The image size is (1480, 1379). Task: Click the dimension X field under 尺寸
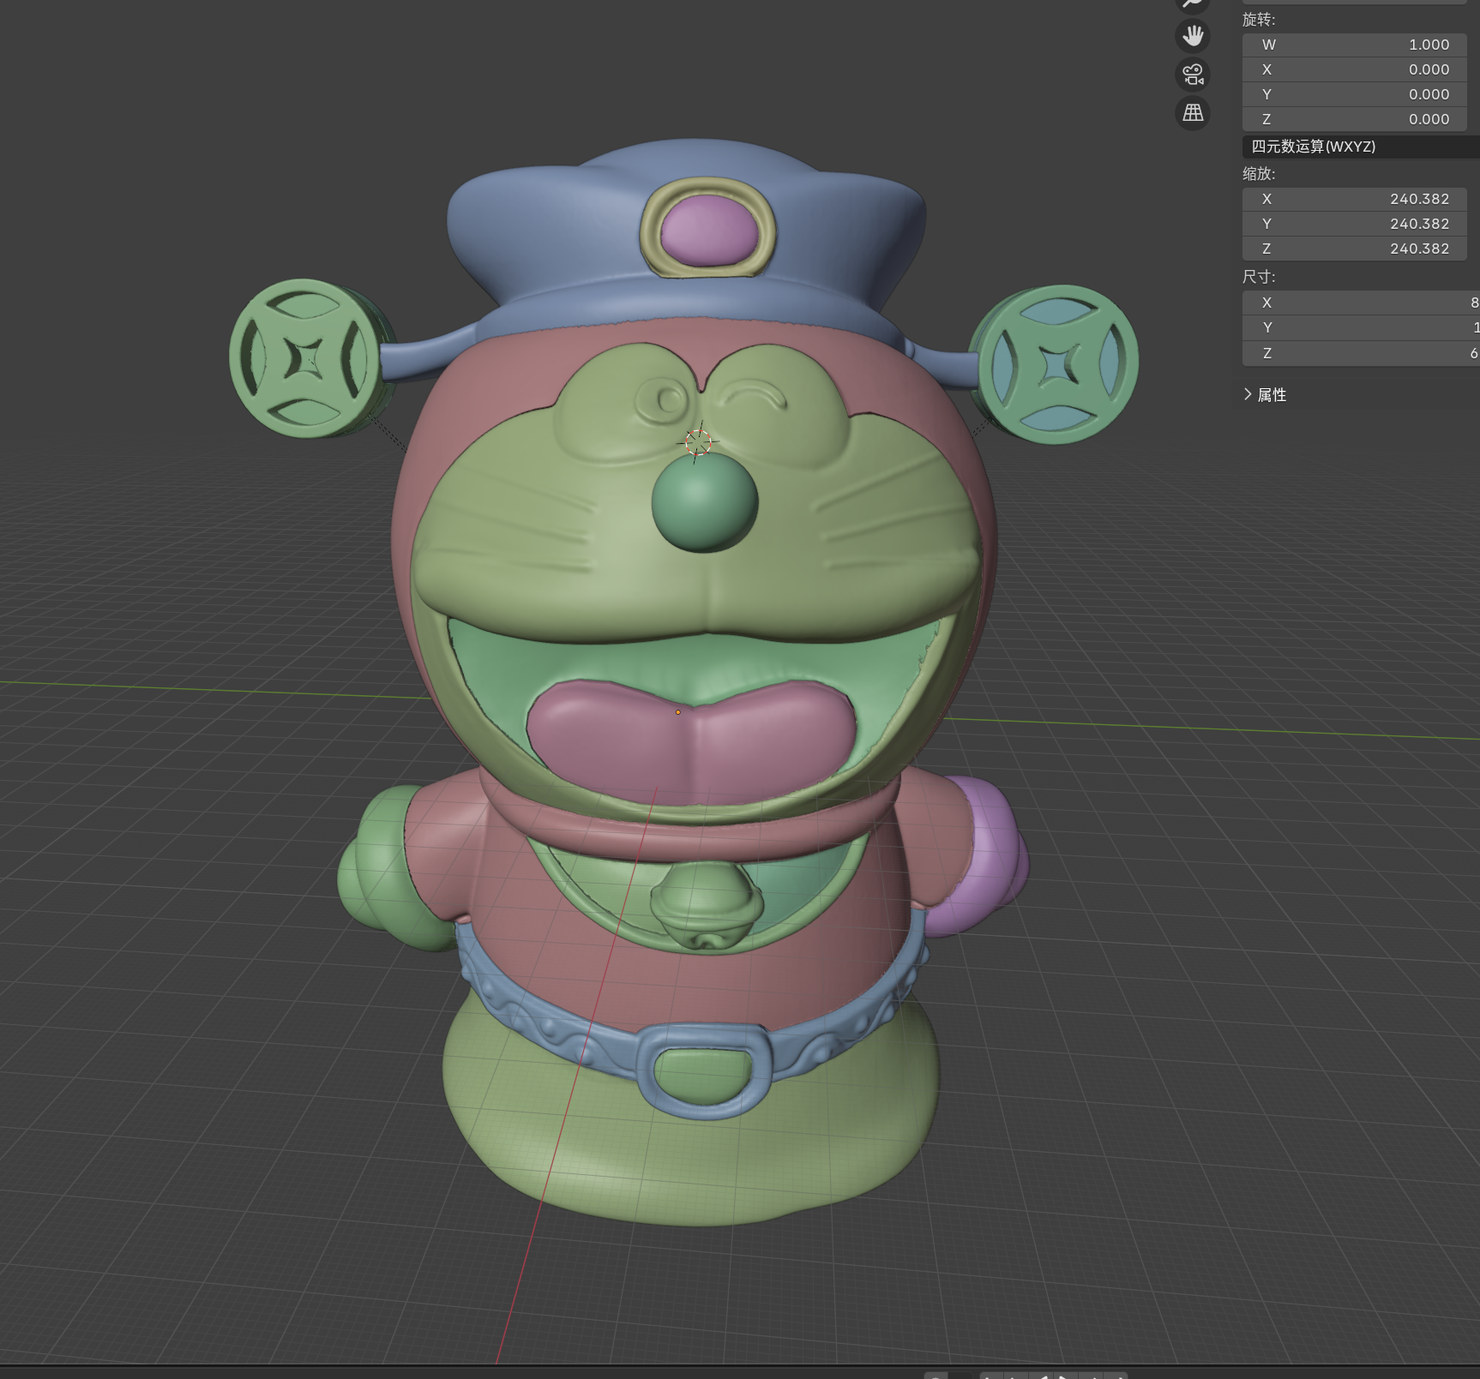click(x=1361, y=303)
